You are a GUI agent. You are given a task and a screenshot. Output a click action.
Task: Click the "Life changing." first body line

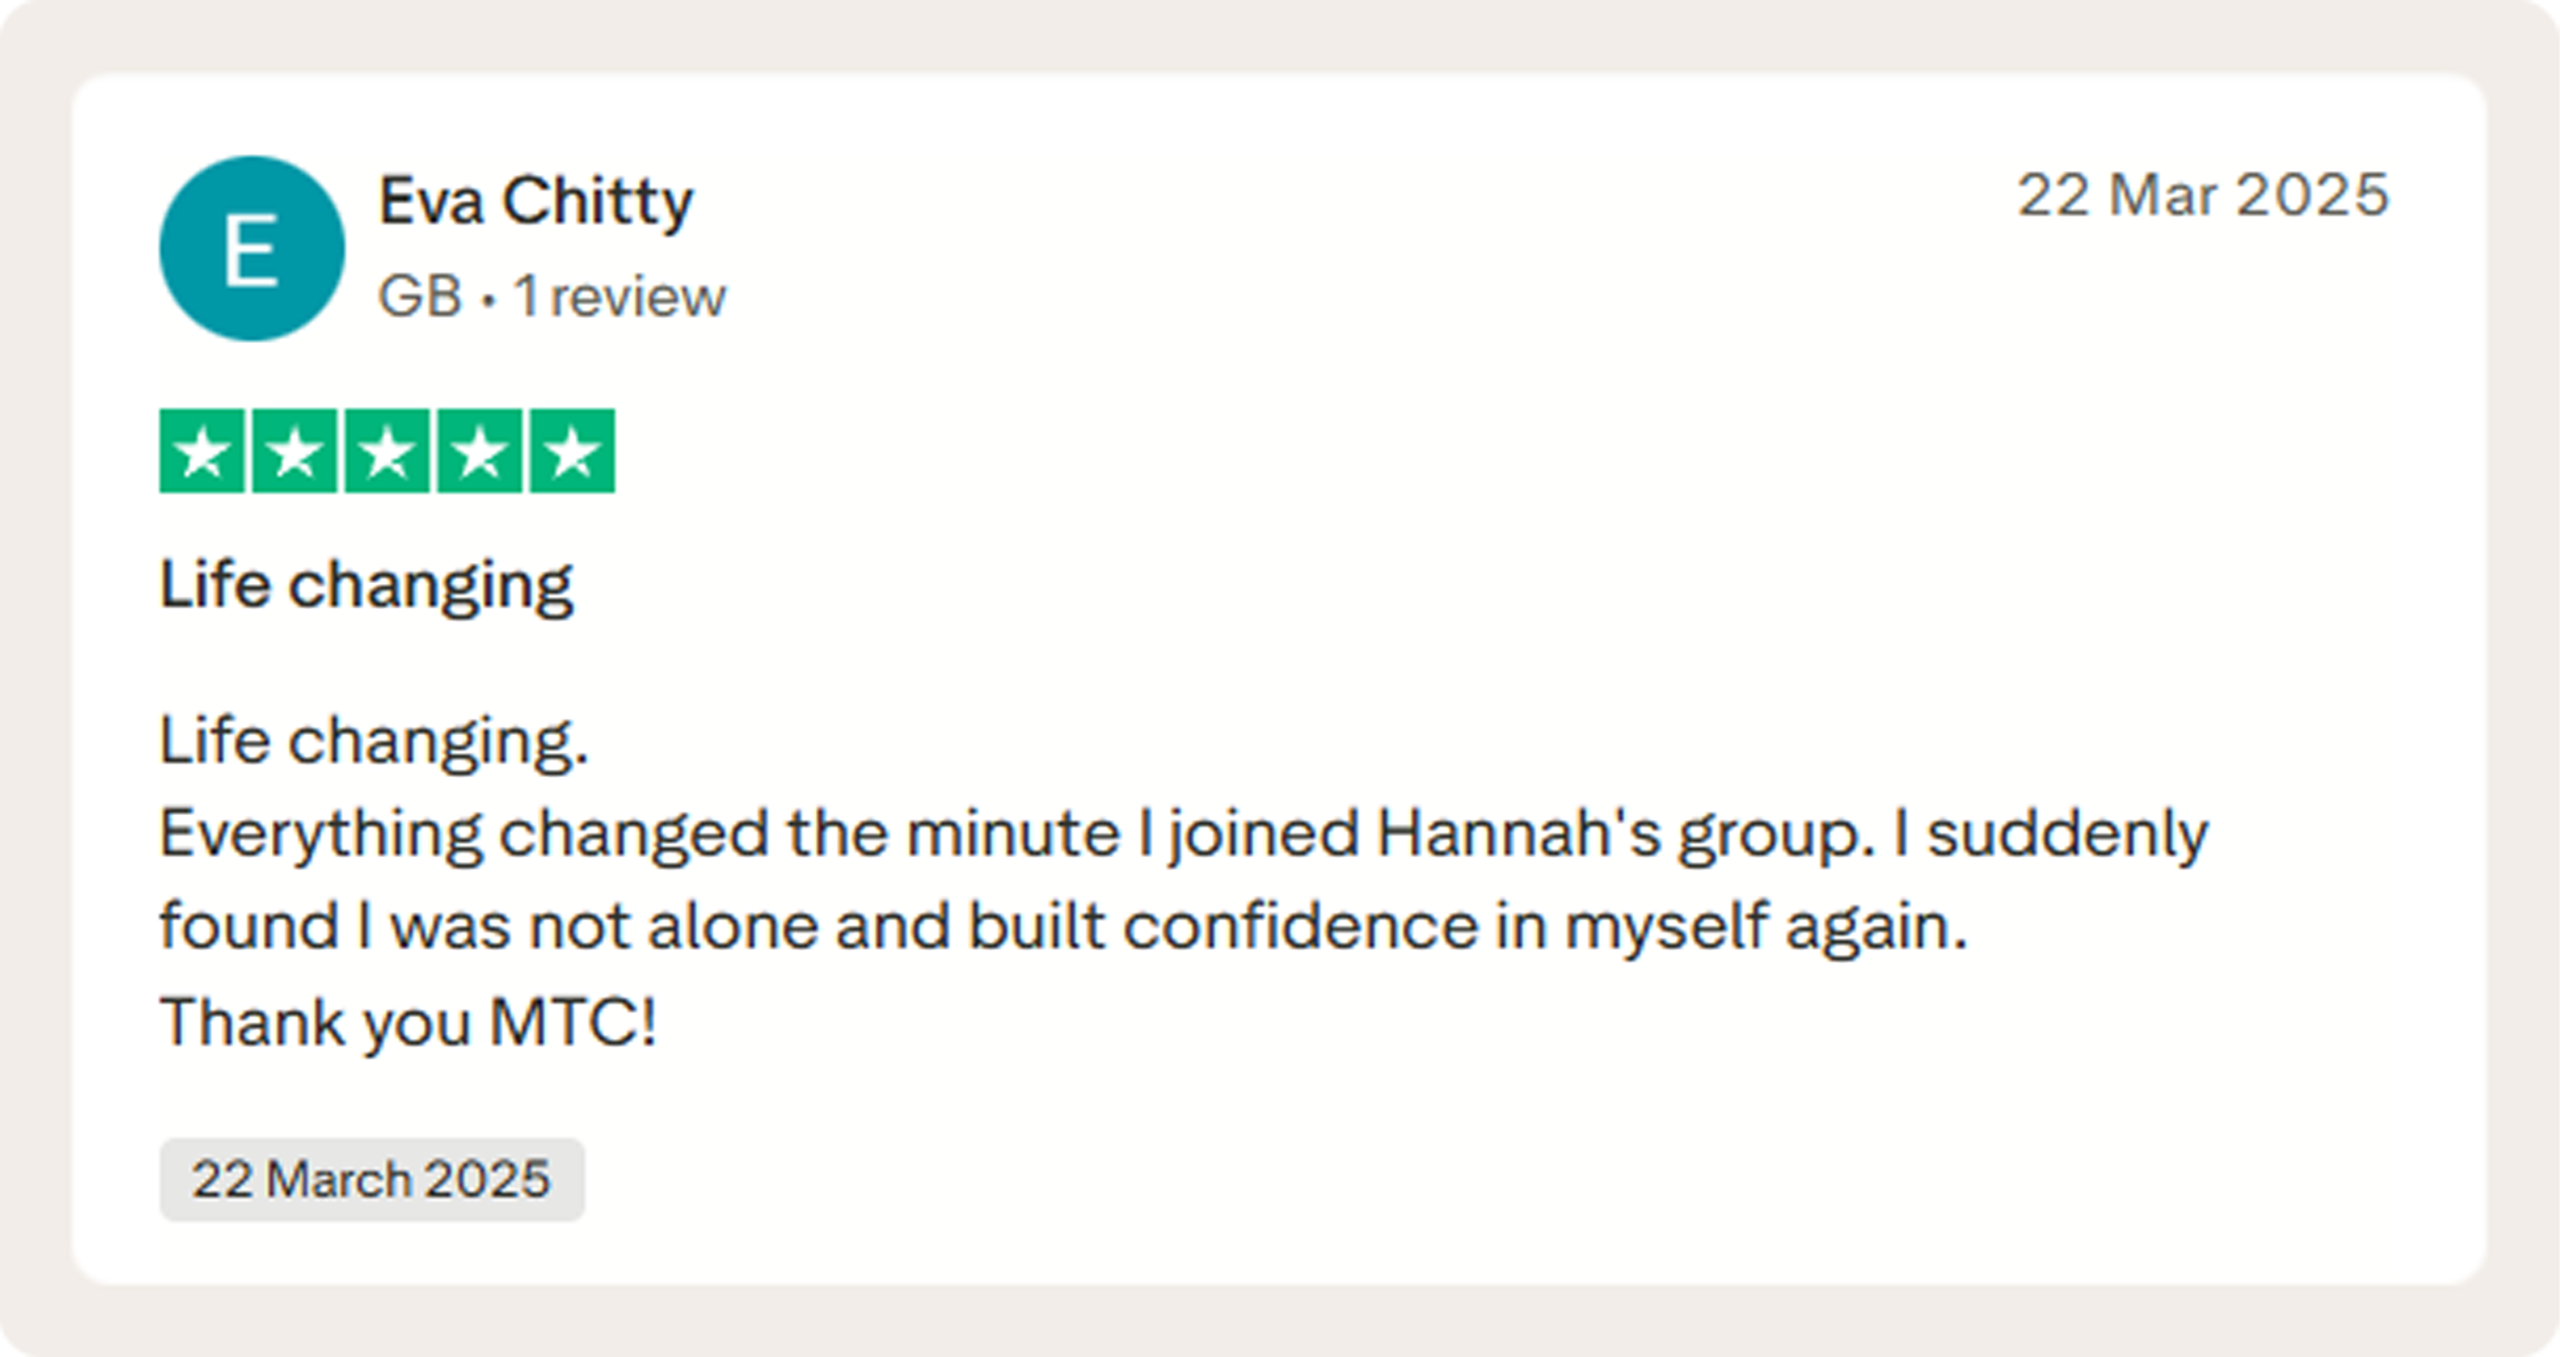374,741
